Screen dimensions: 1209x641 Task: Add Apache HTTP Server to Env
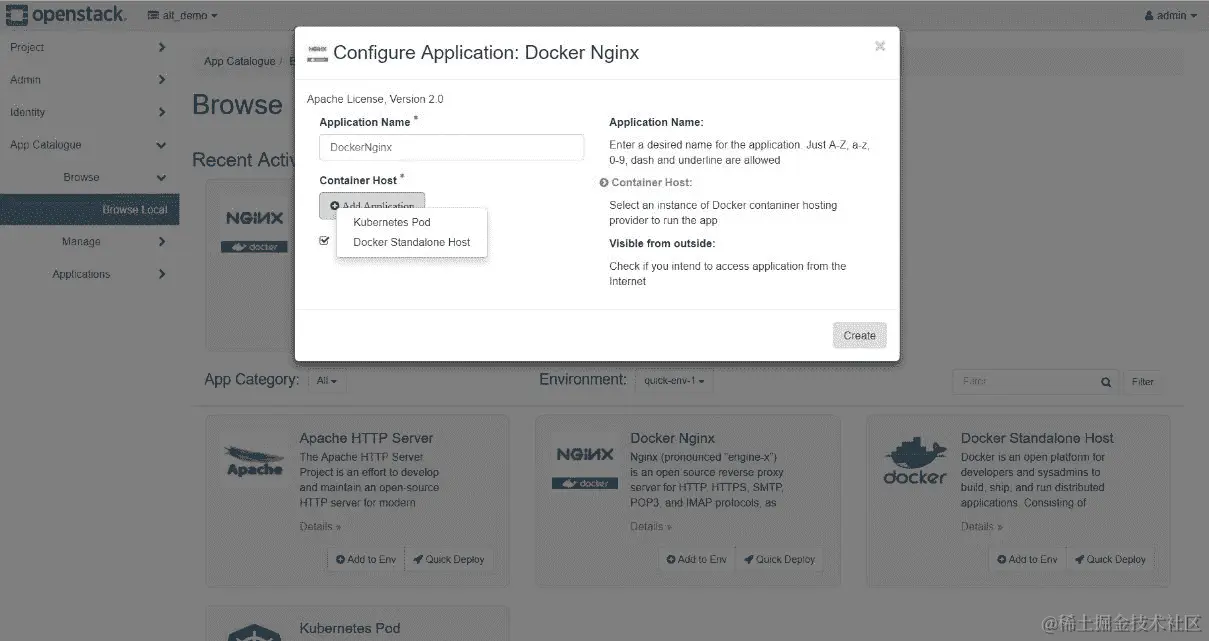pos(366,559)
